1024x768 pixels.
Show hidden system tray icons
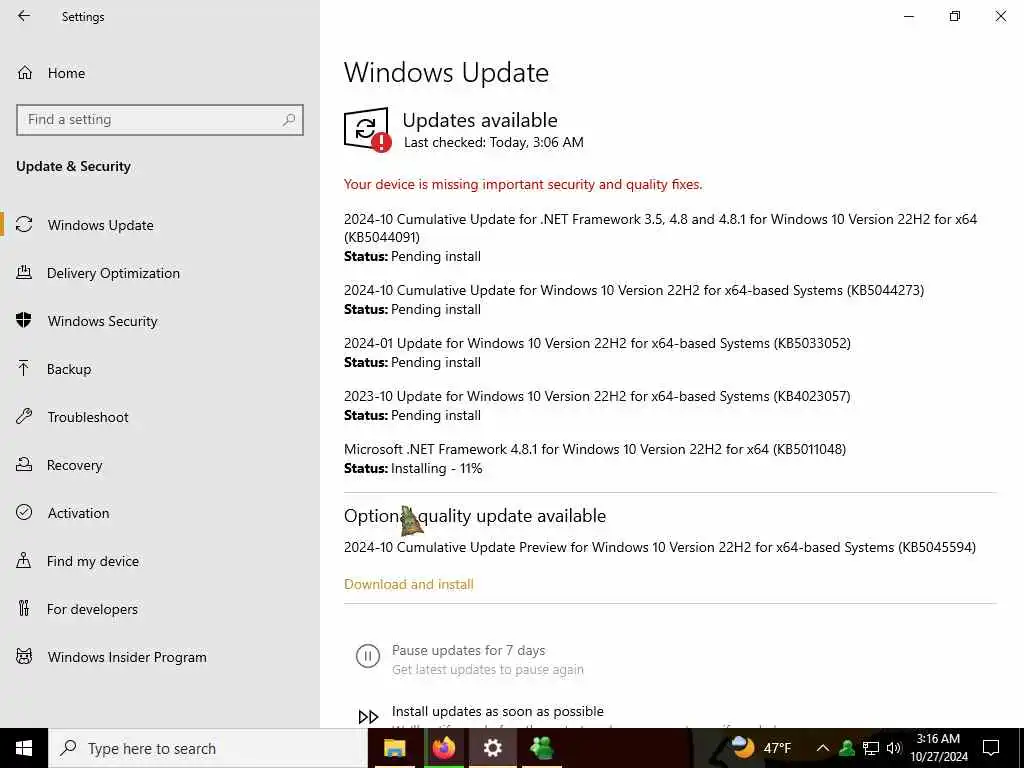(823, 748)
